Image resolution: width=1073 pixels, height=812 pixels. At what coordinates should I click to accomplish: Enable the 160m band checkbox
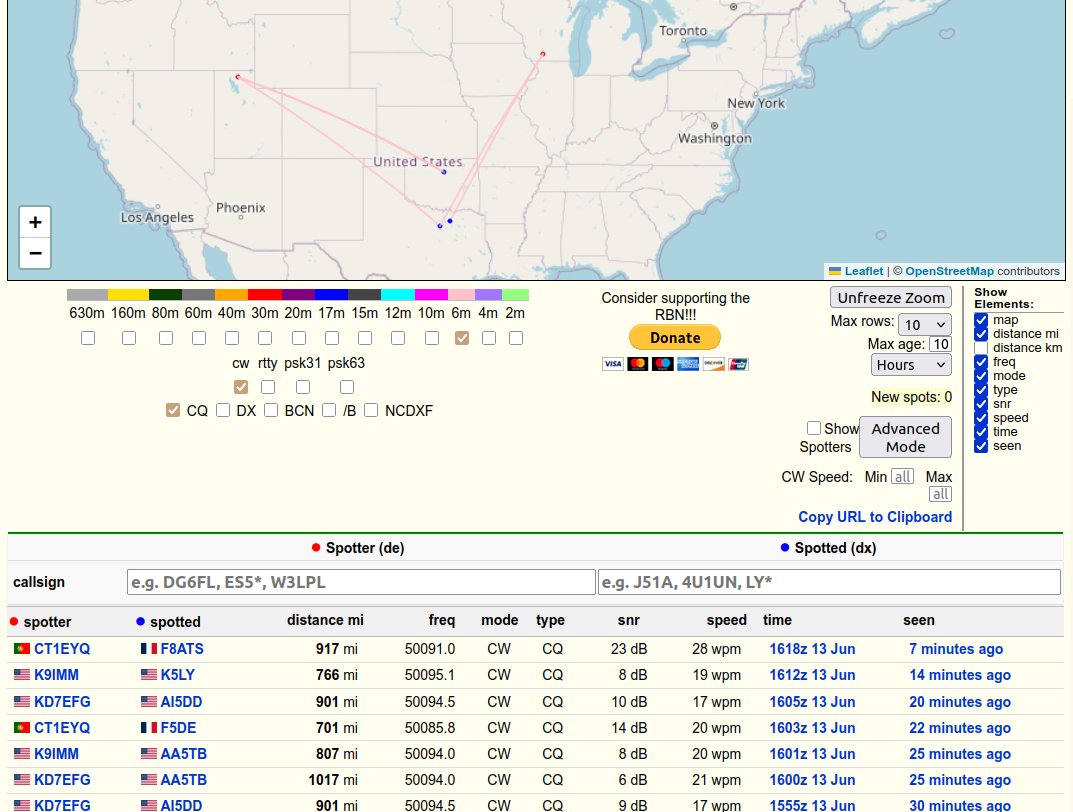click(129, 338)
